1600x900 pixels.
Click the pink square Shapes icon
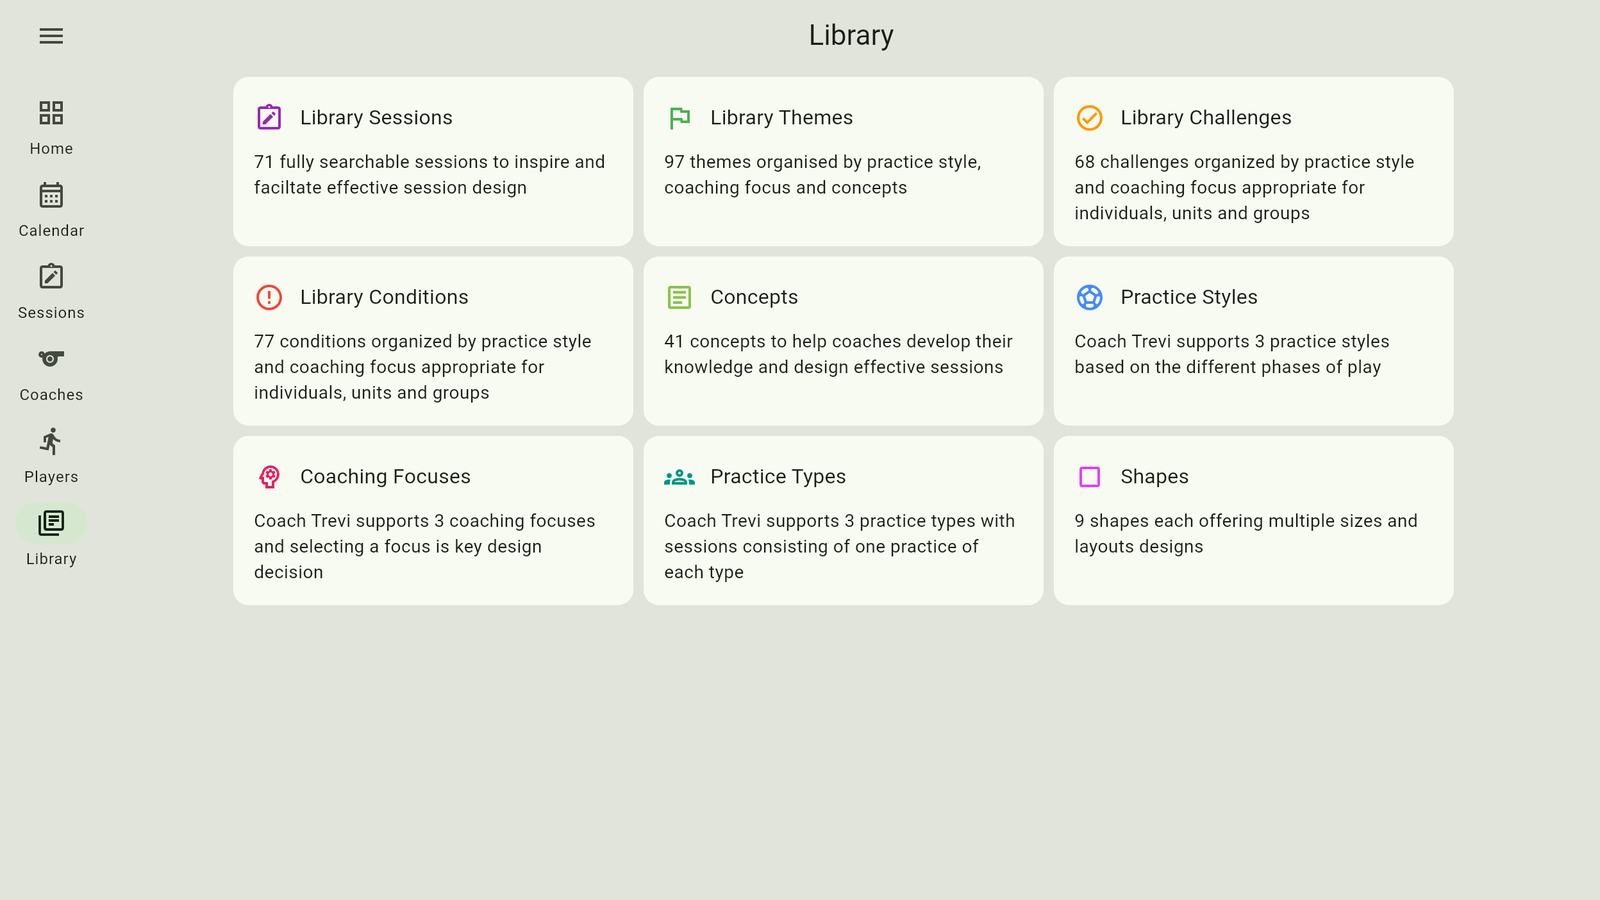1089,477
